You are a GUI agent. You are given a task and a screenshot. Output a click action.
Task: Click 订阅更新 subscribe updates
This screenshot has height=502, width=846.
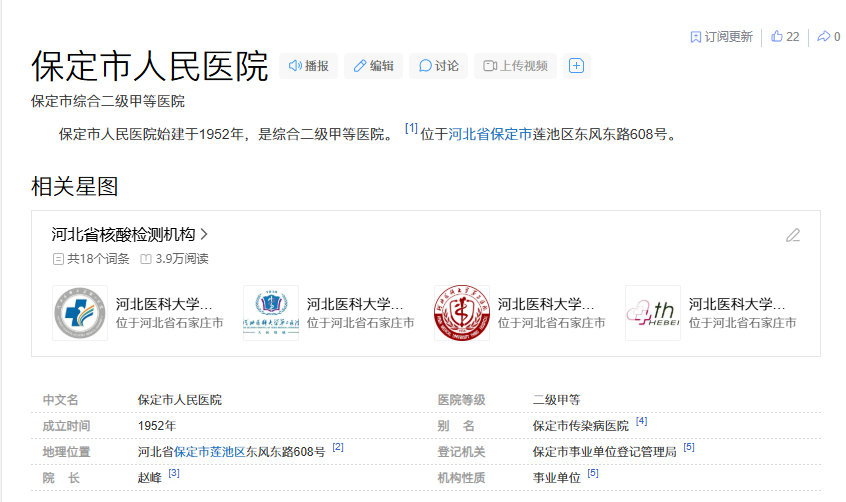coord(721,37)
